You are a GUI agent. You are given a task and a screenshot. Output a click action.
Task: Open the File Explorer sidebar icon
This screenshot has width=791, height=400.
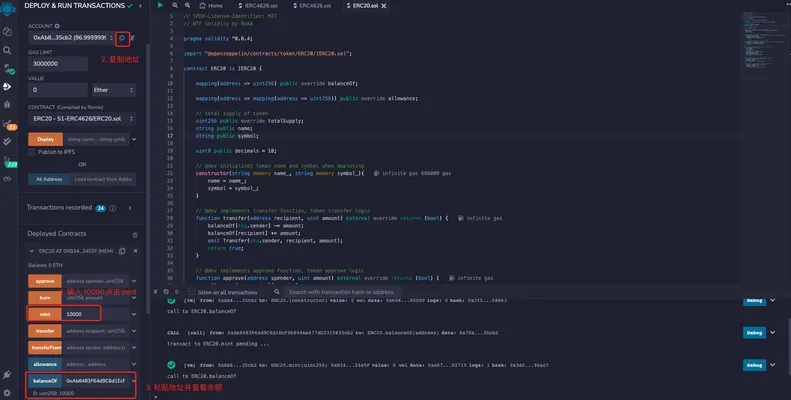(7, 31)
